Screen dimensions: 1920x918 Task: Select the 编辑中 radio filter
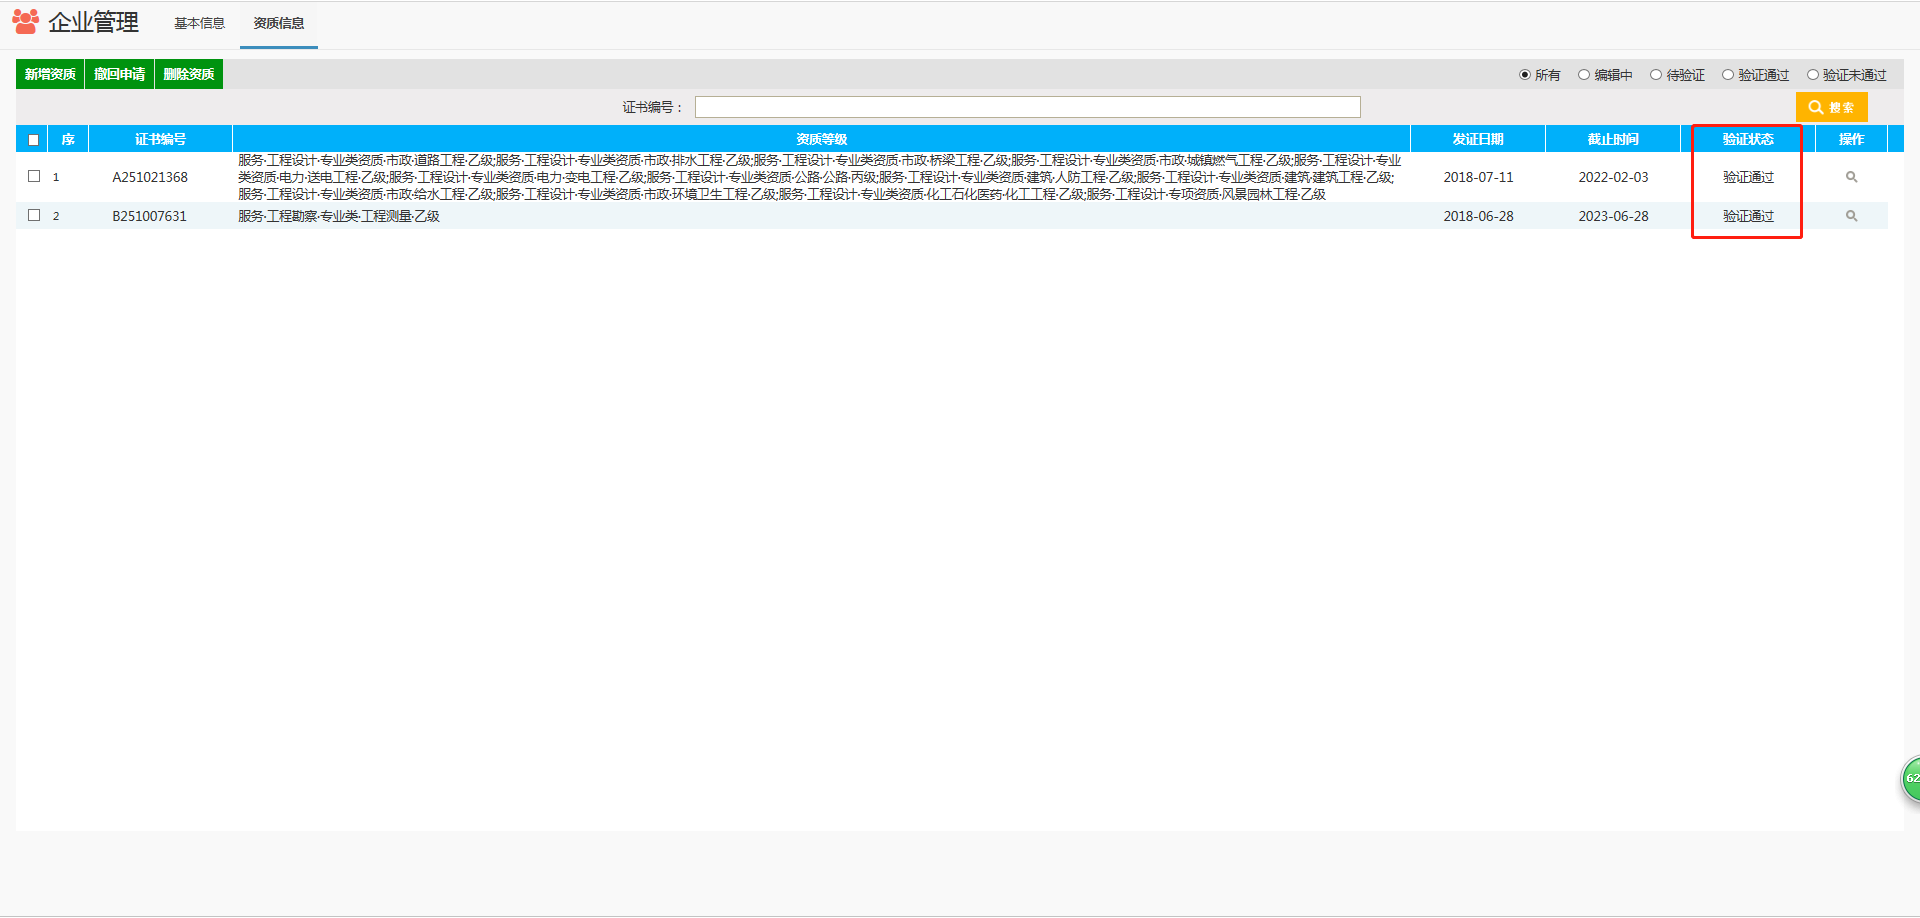1584,75
